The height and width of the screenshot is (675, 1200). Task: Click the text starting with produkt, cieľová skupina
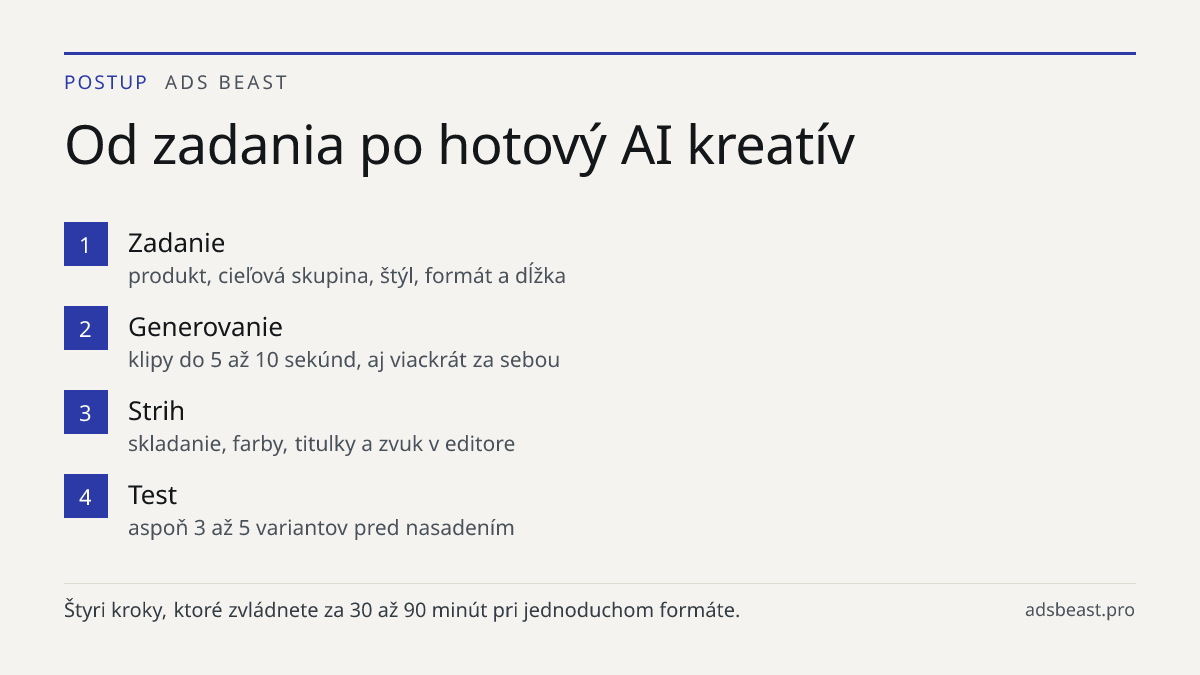[347, 276]
